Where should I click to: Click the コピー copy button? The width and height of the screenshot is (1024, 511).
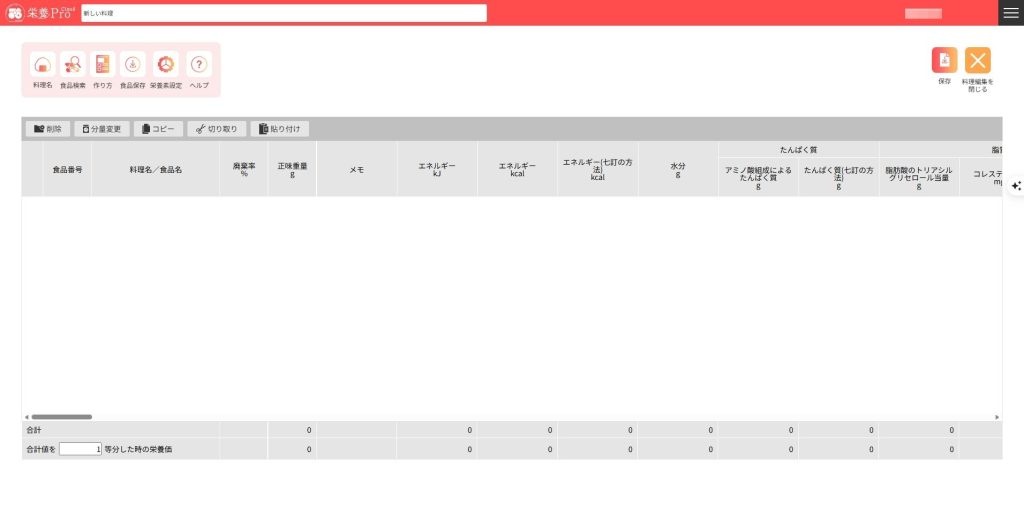pos(158,129)
